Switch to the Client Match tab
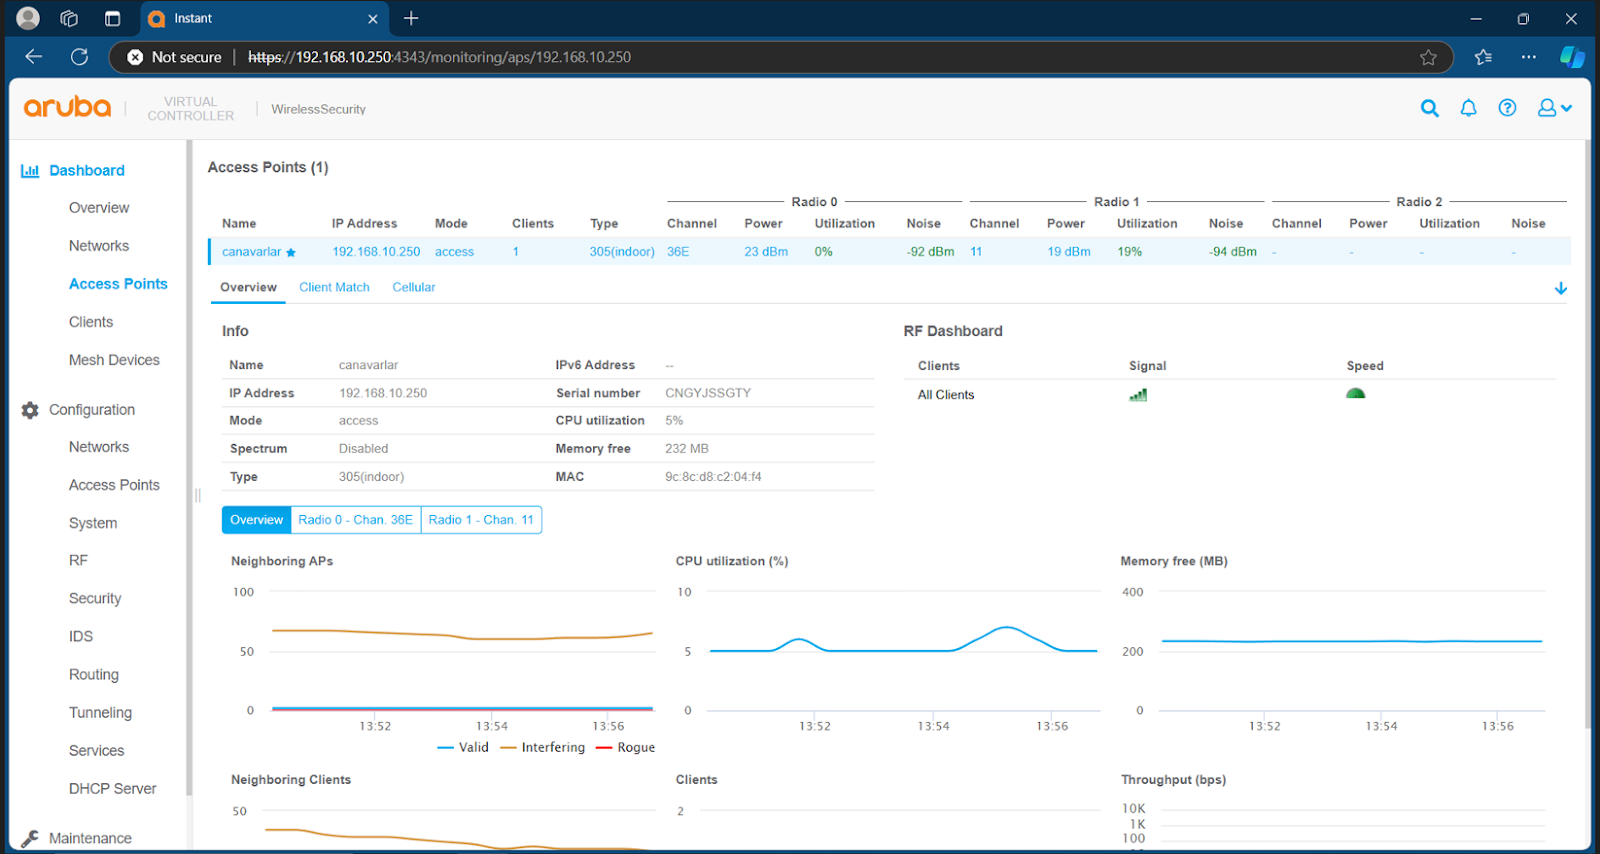 click(x=334, y=287)
